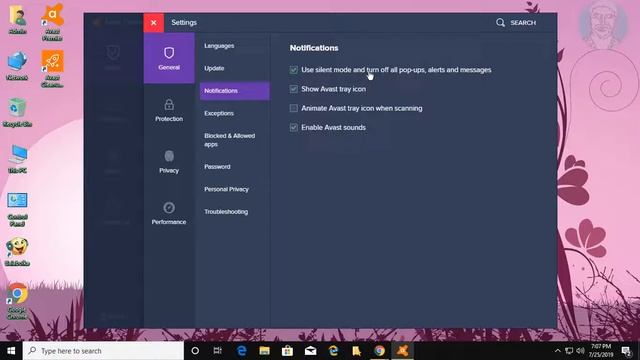Image resolution: width=640 pixels, height=360 pixels.
Task: Click the volume speaker tray icon
Action: (x=580, y=351)
